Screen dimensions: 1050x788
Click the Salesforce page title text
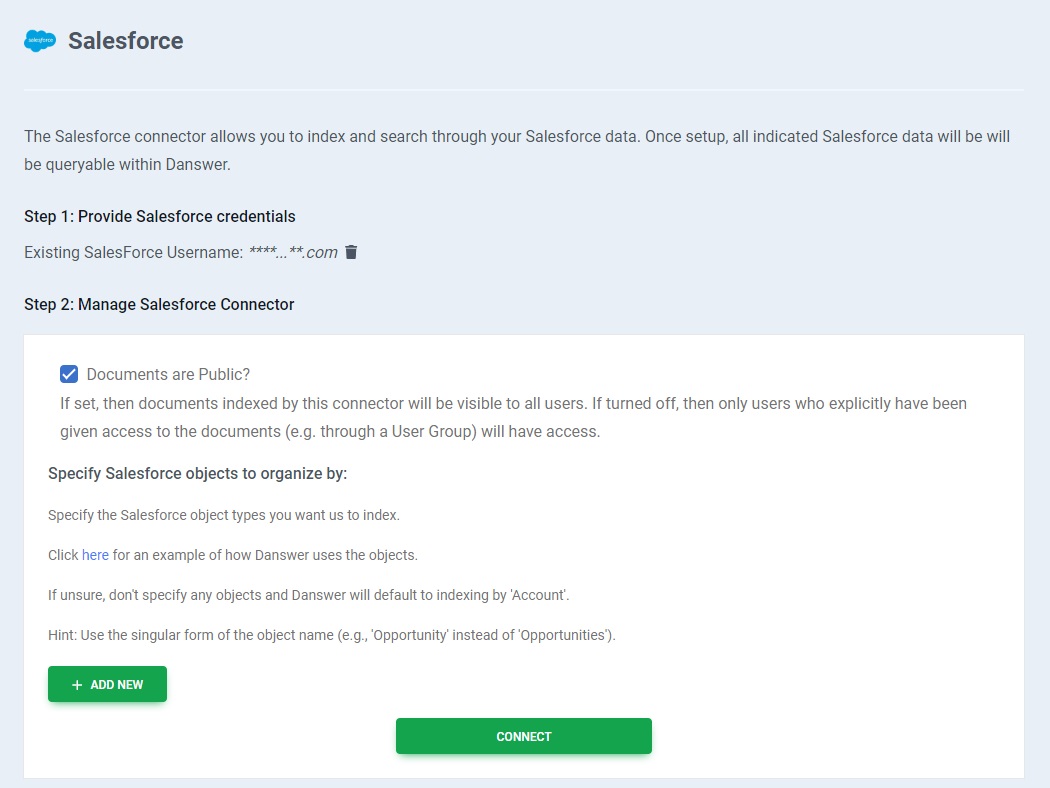click(x=125, y=41)
